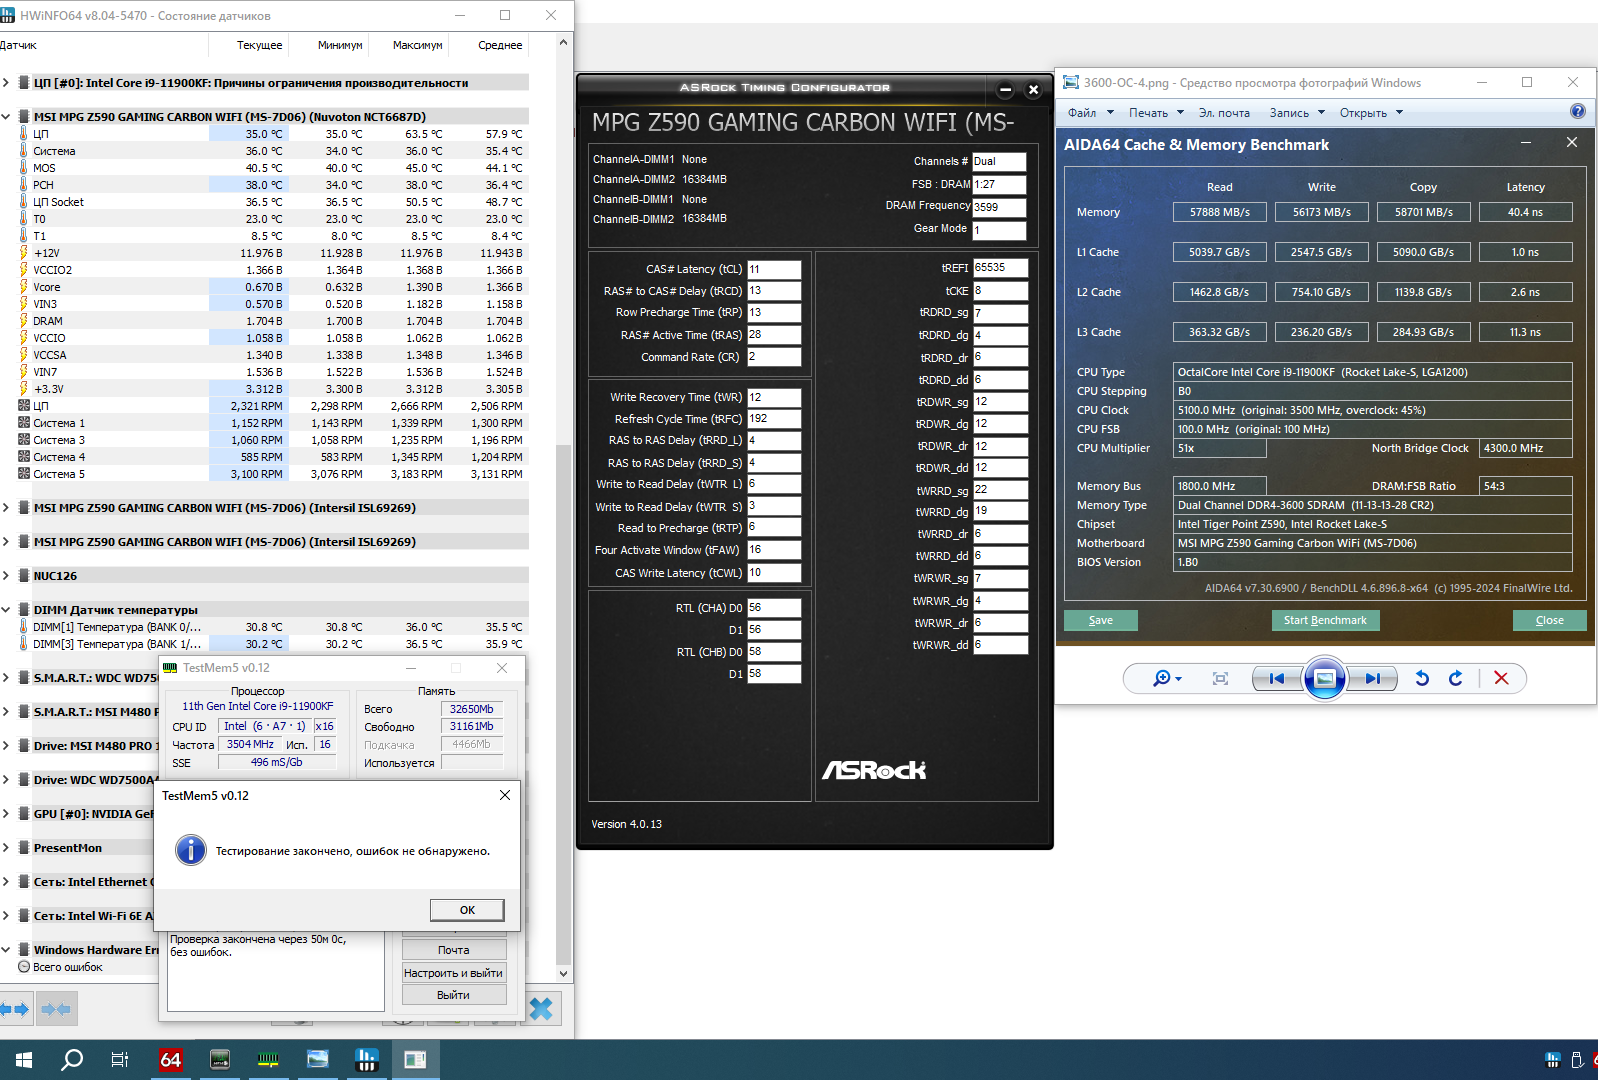Select the Система 5 fan row
Viewport: 1598px width, 1080px height.
(264, 474)
